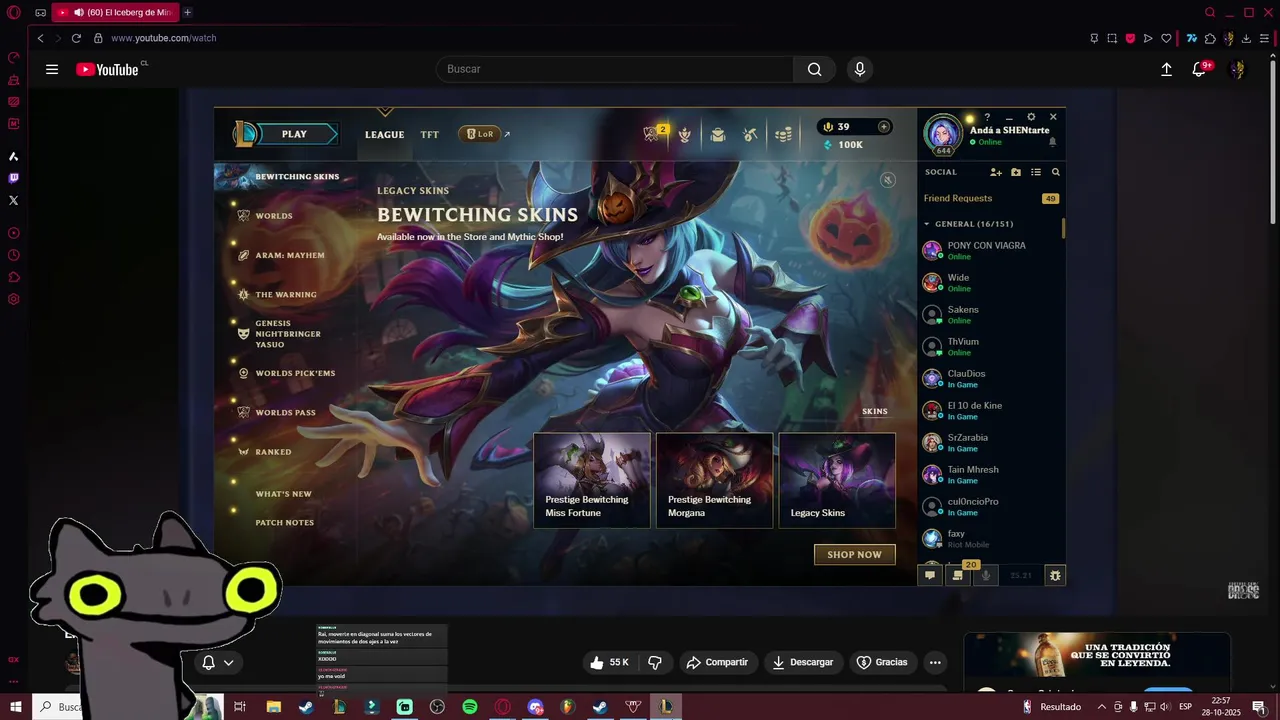This screenshot has width=1280, height=720.
Task: Toggle the banner mute sound icon
Action: click(887, 180)
